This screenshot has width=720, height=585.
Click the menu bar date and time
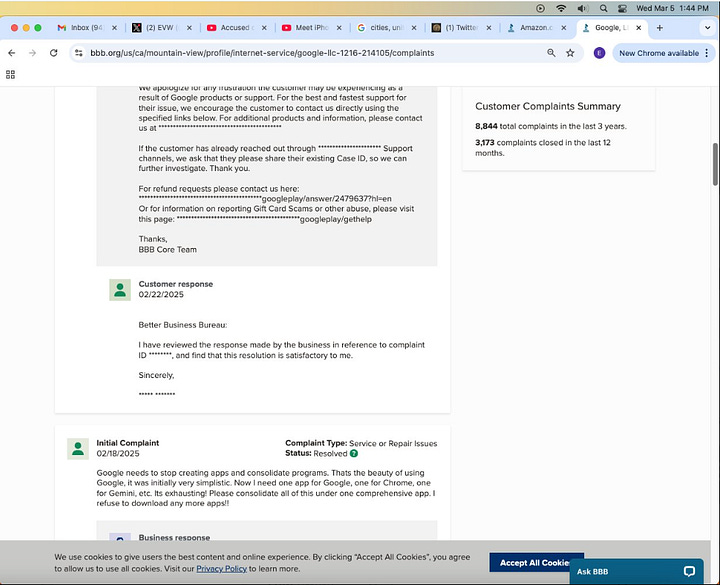[672, 8]
